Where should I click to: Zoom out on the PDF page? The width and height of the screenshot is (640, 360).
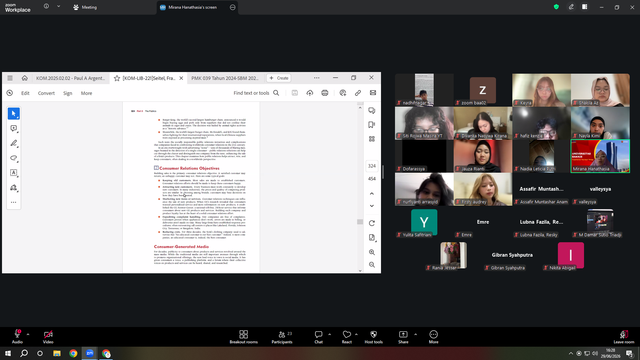pos(372,265)
